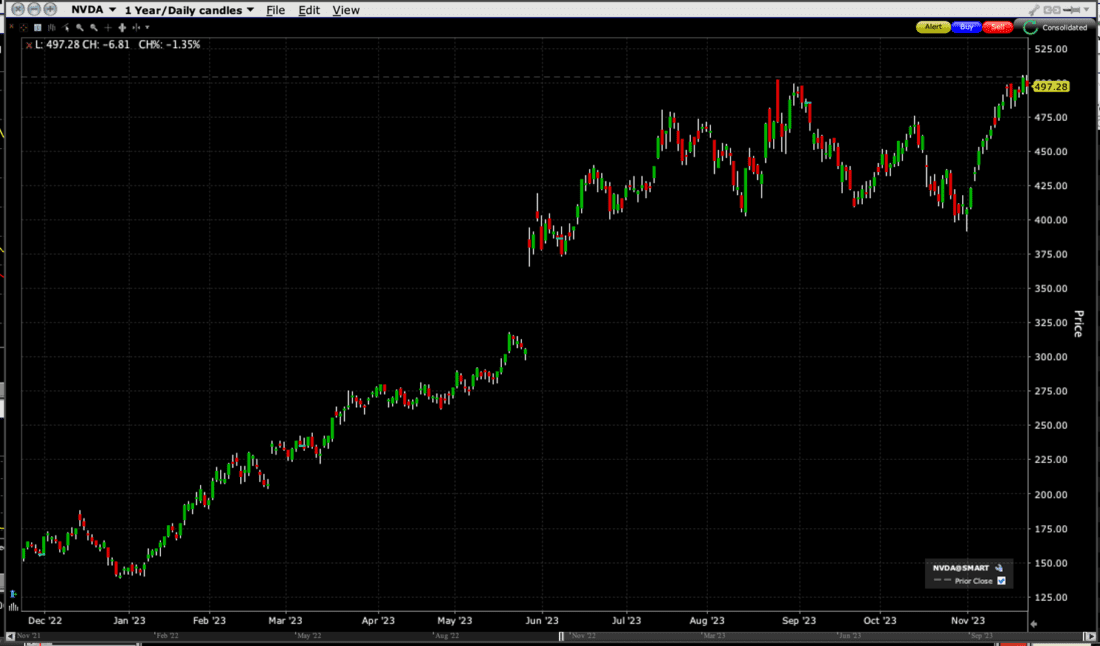The height and width of the screenshot is (646, 1100).
Task: Click the yellow Alert button
Action: click(933, 27)
